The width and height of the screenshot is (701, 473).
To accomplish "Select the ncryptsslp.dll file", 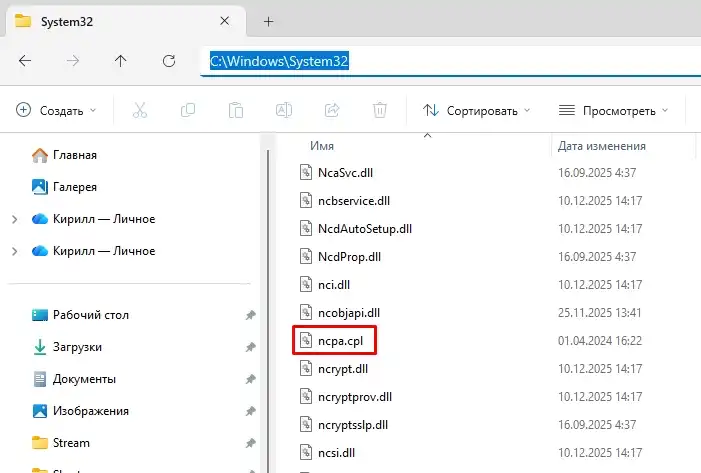I will coord(353,425).
